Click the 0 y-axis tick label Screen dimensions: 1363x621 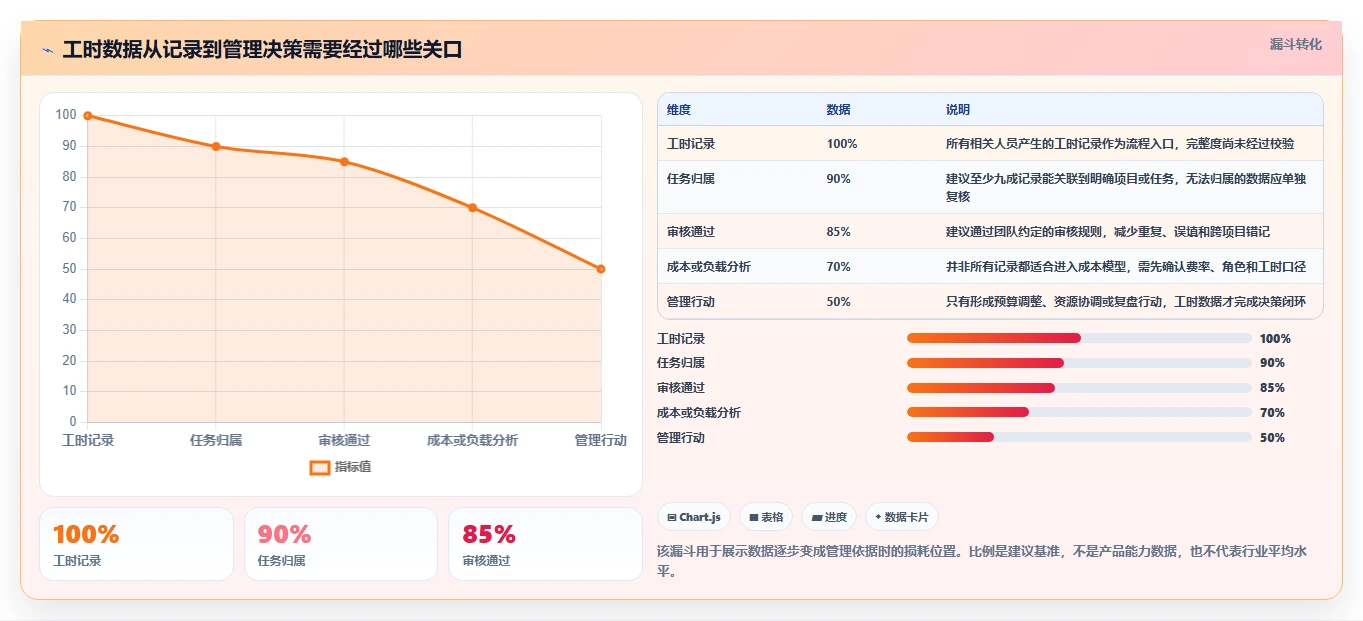pos(74,421)
